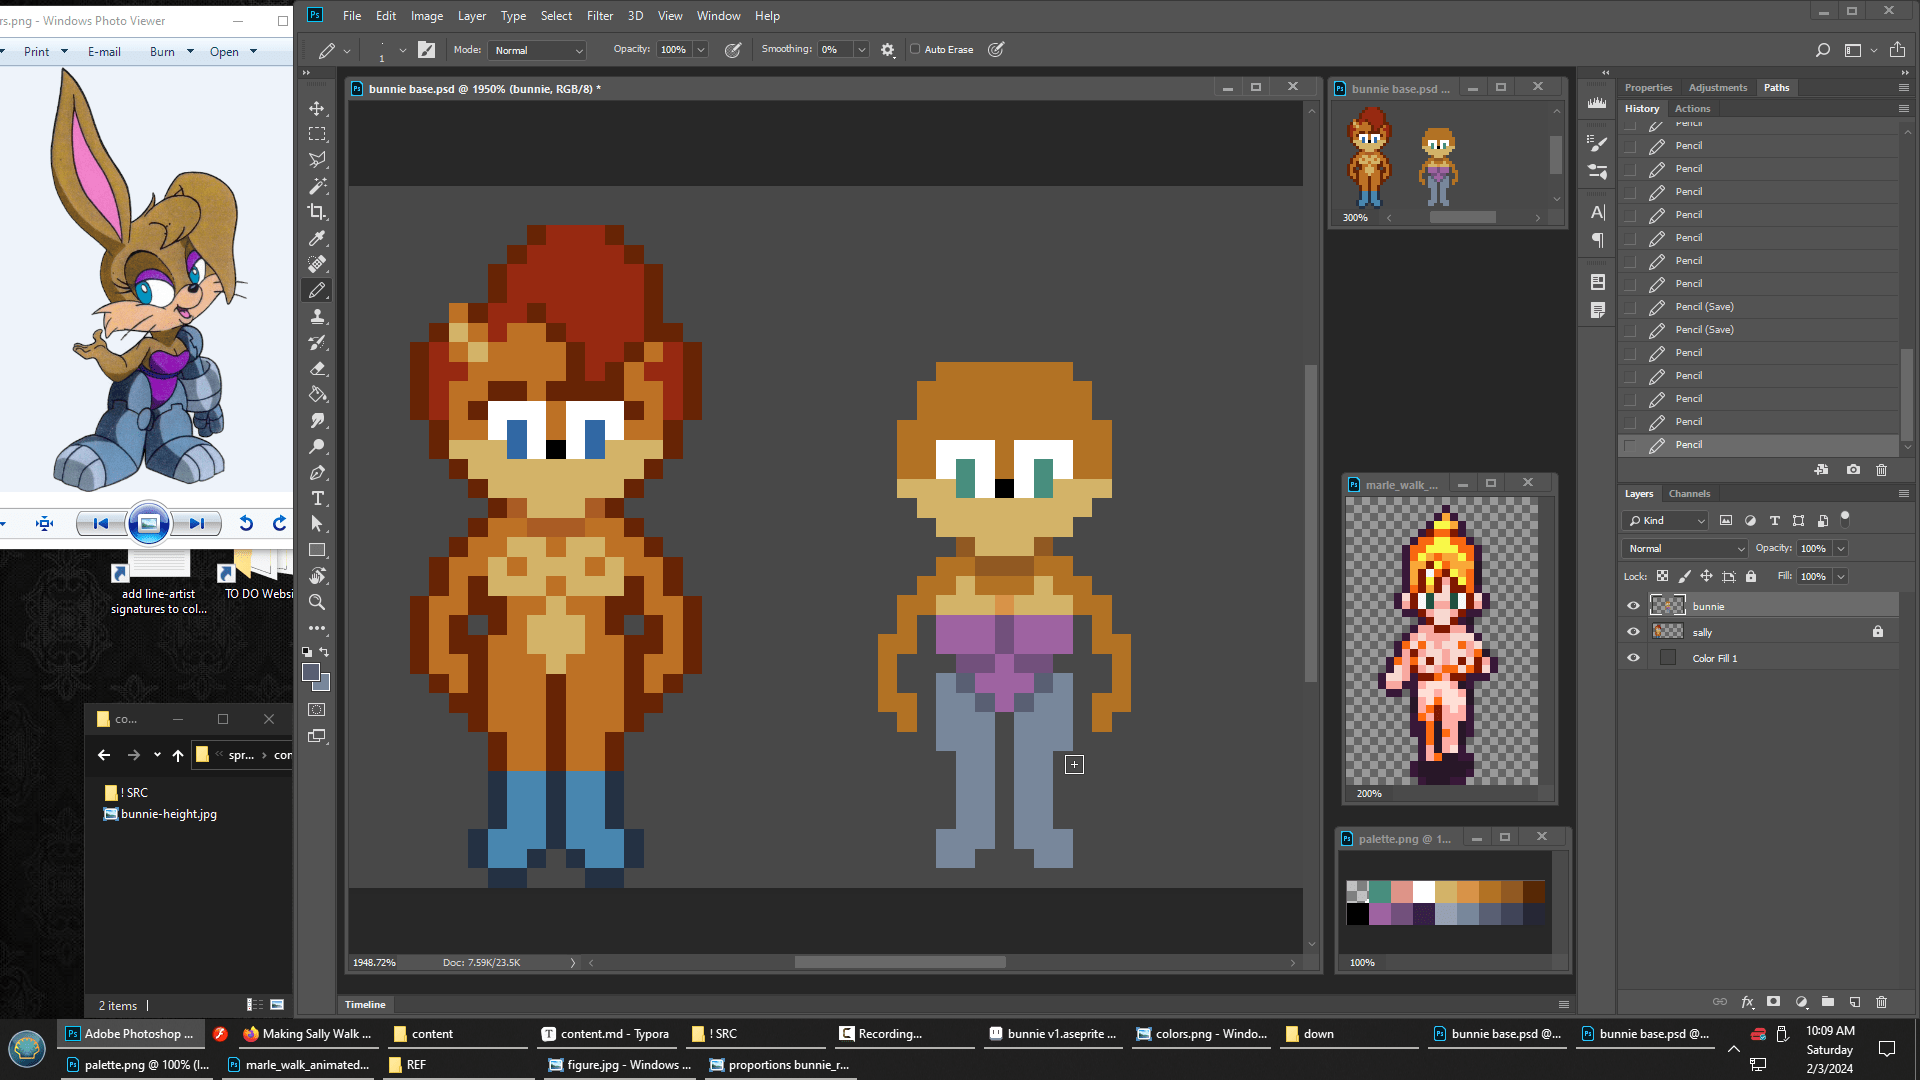Open the Filter menu

pos(599,16)
